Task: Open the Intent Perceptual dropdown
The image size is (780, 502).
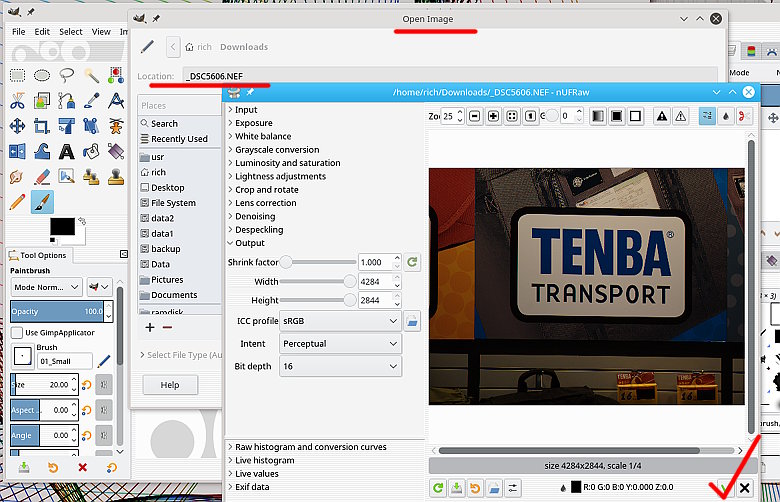Action: (x=340, y=344)
